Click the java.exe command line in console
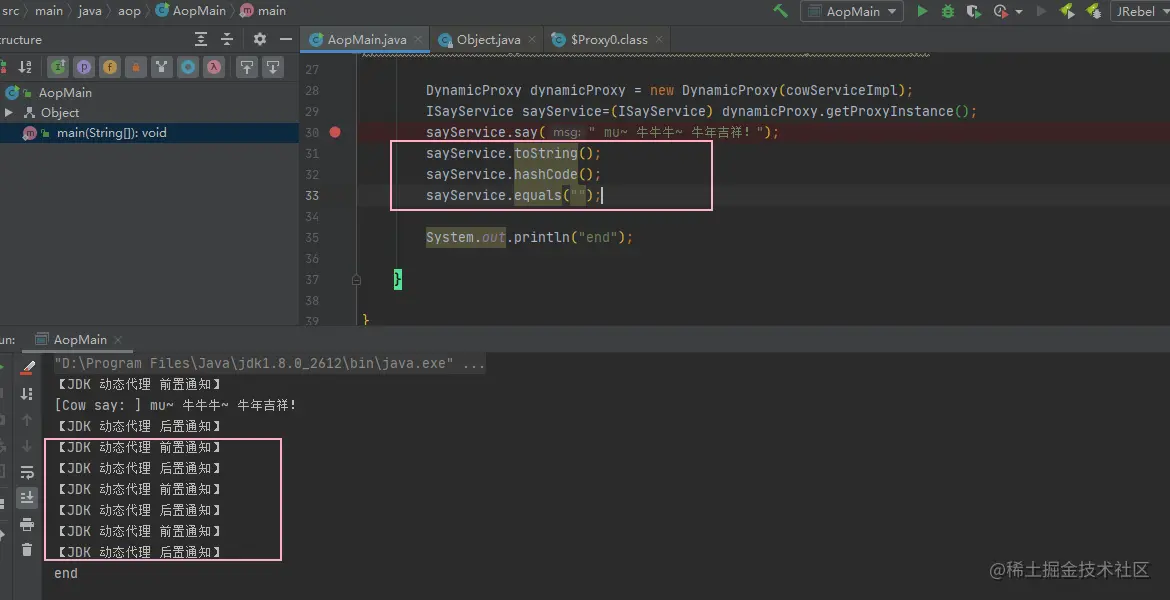 269,363
